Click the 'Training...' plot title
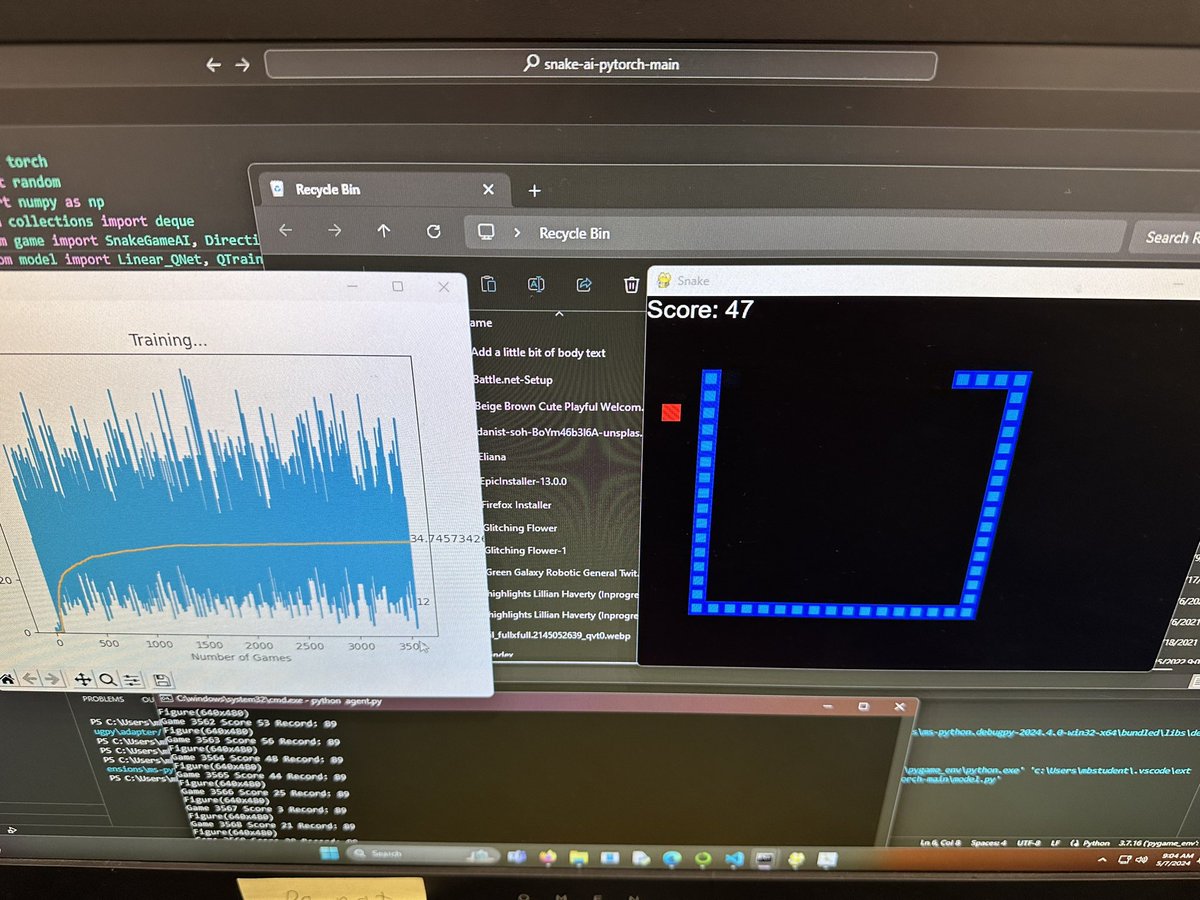The width and height of the screenshot is (1200, 900). coord(169,340)
